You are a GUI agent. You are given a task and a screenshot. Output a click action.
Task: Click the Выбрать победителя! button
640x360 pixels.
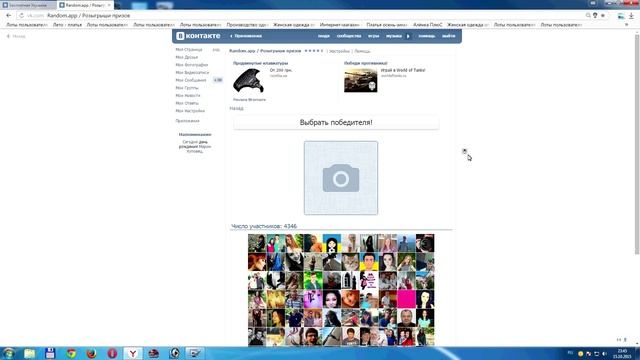(x=336, y=122)
